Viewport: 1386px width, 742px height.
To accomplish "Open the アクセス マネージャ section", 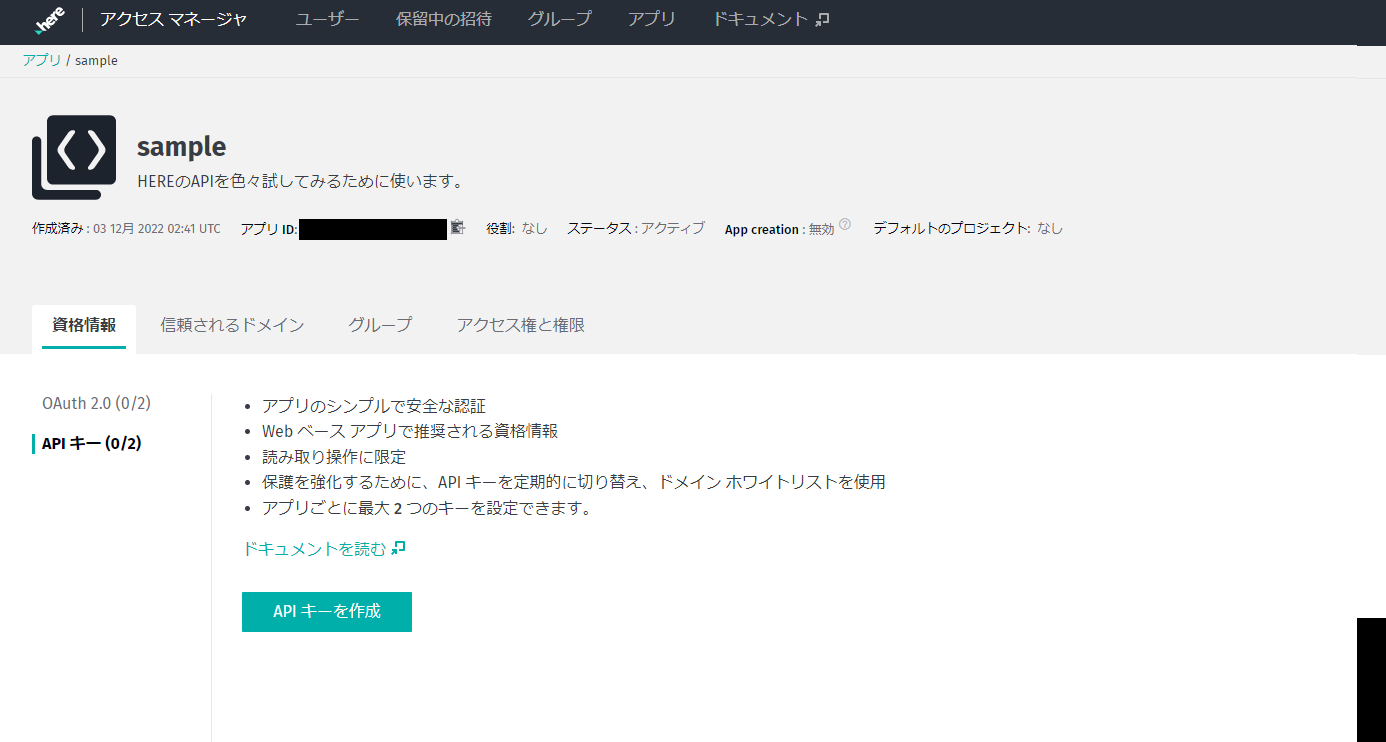I will 174,20.
